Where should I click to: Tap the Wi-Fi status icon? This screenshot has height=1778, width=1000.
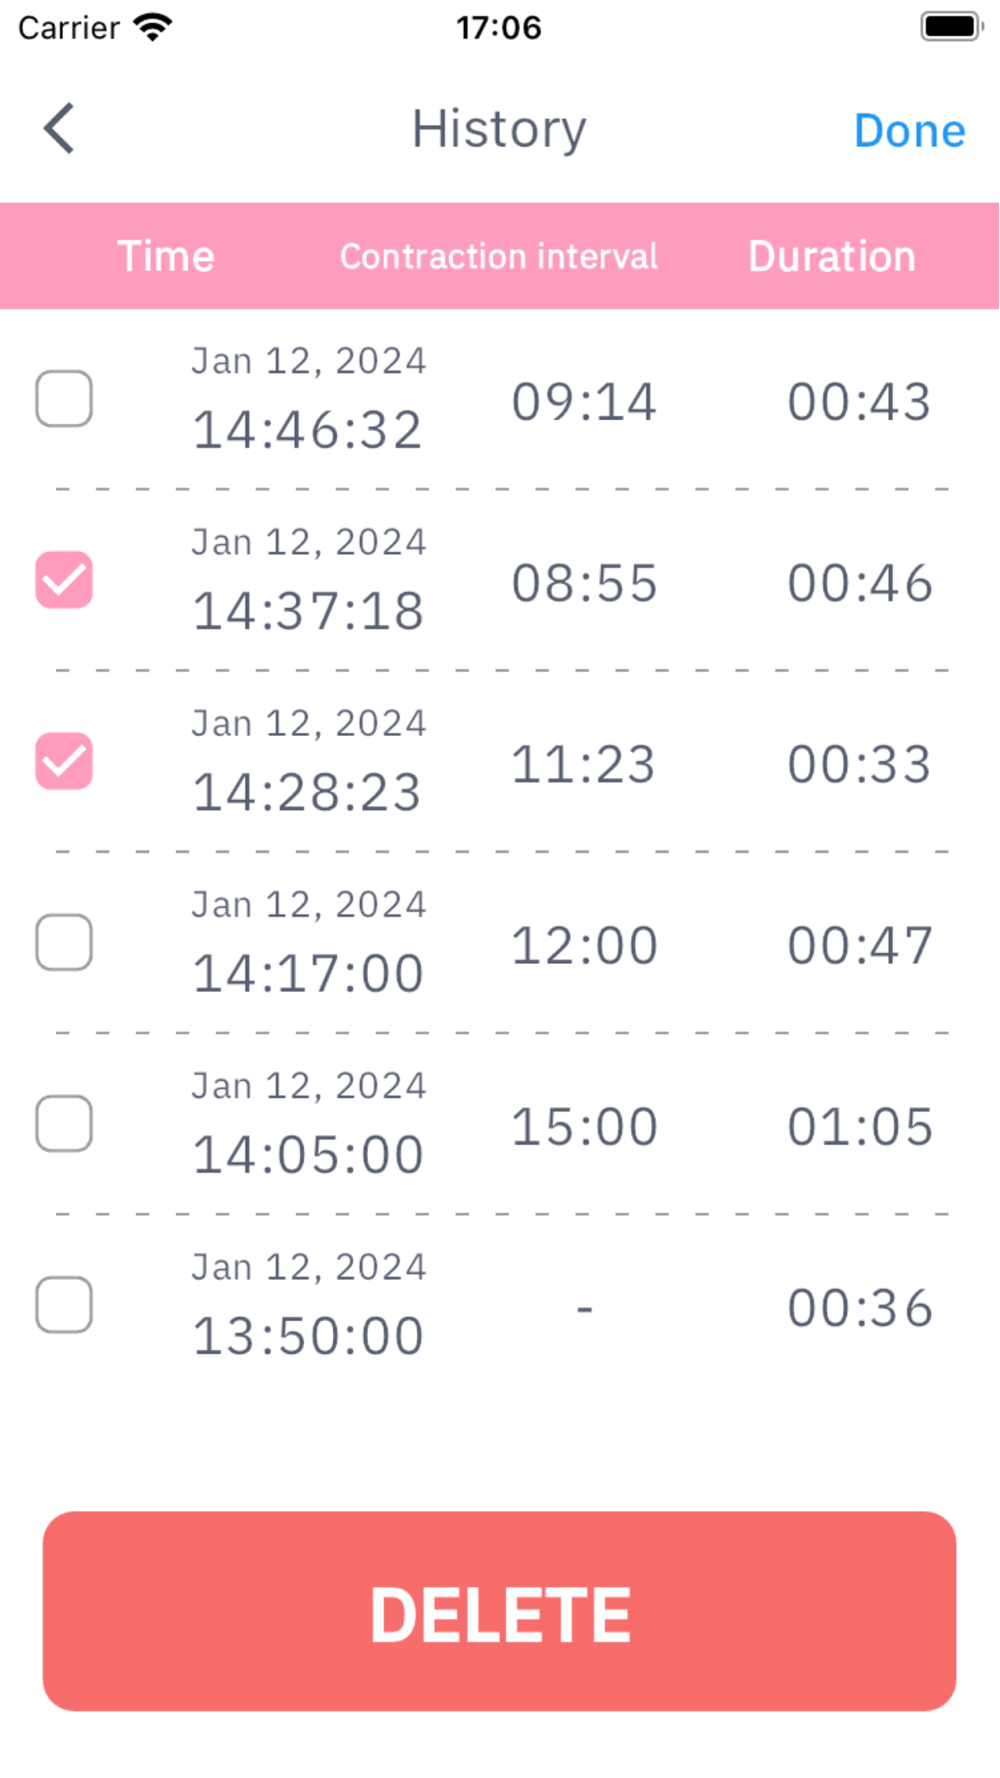pos(153,27)
